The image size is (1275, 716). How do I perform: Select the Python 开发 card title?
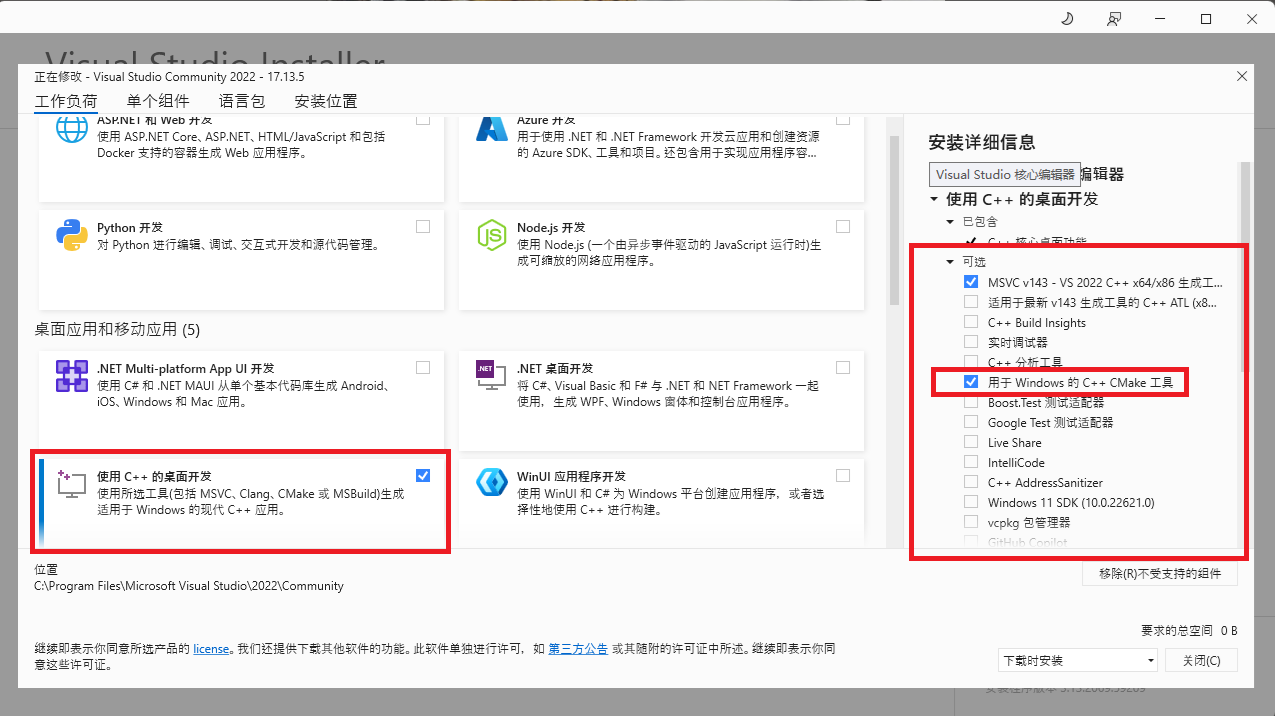[130, 228]
